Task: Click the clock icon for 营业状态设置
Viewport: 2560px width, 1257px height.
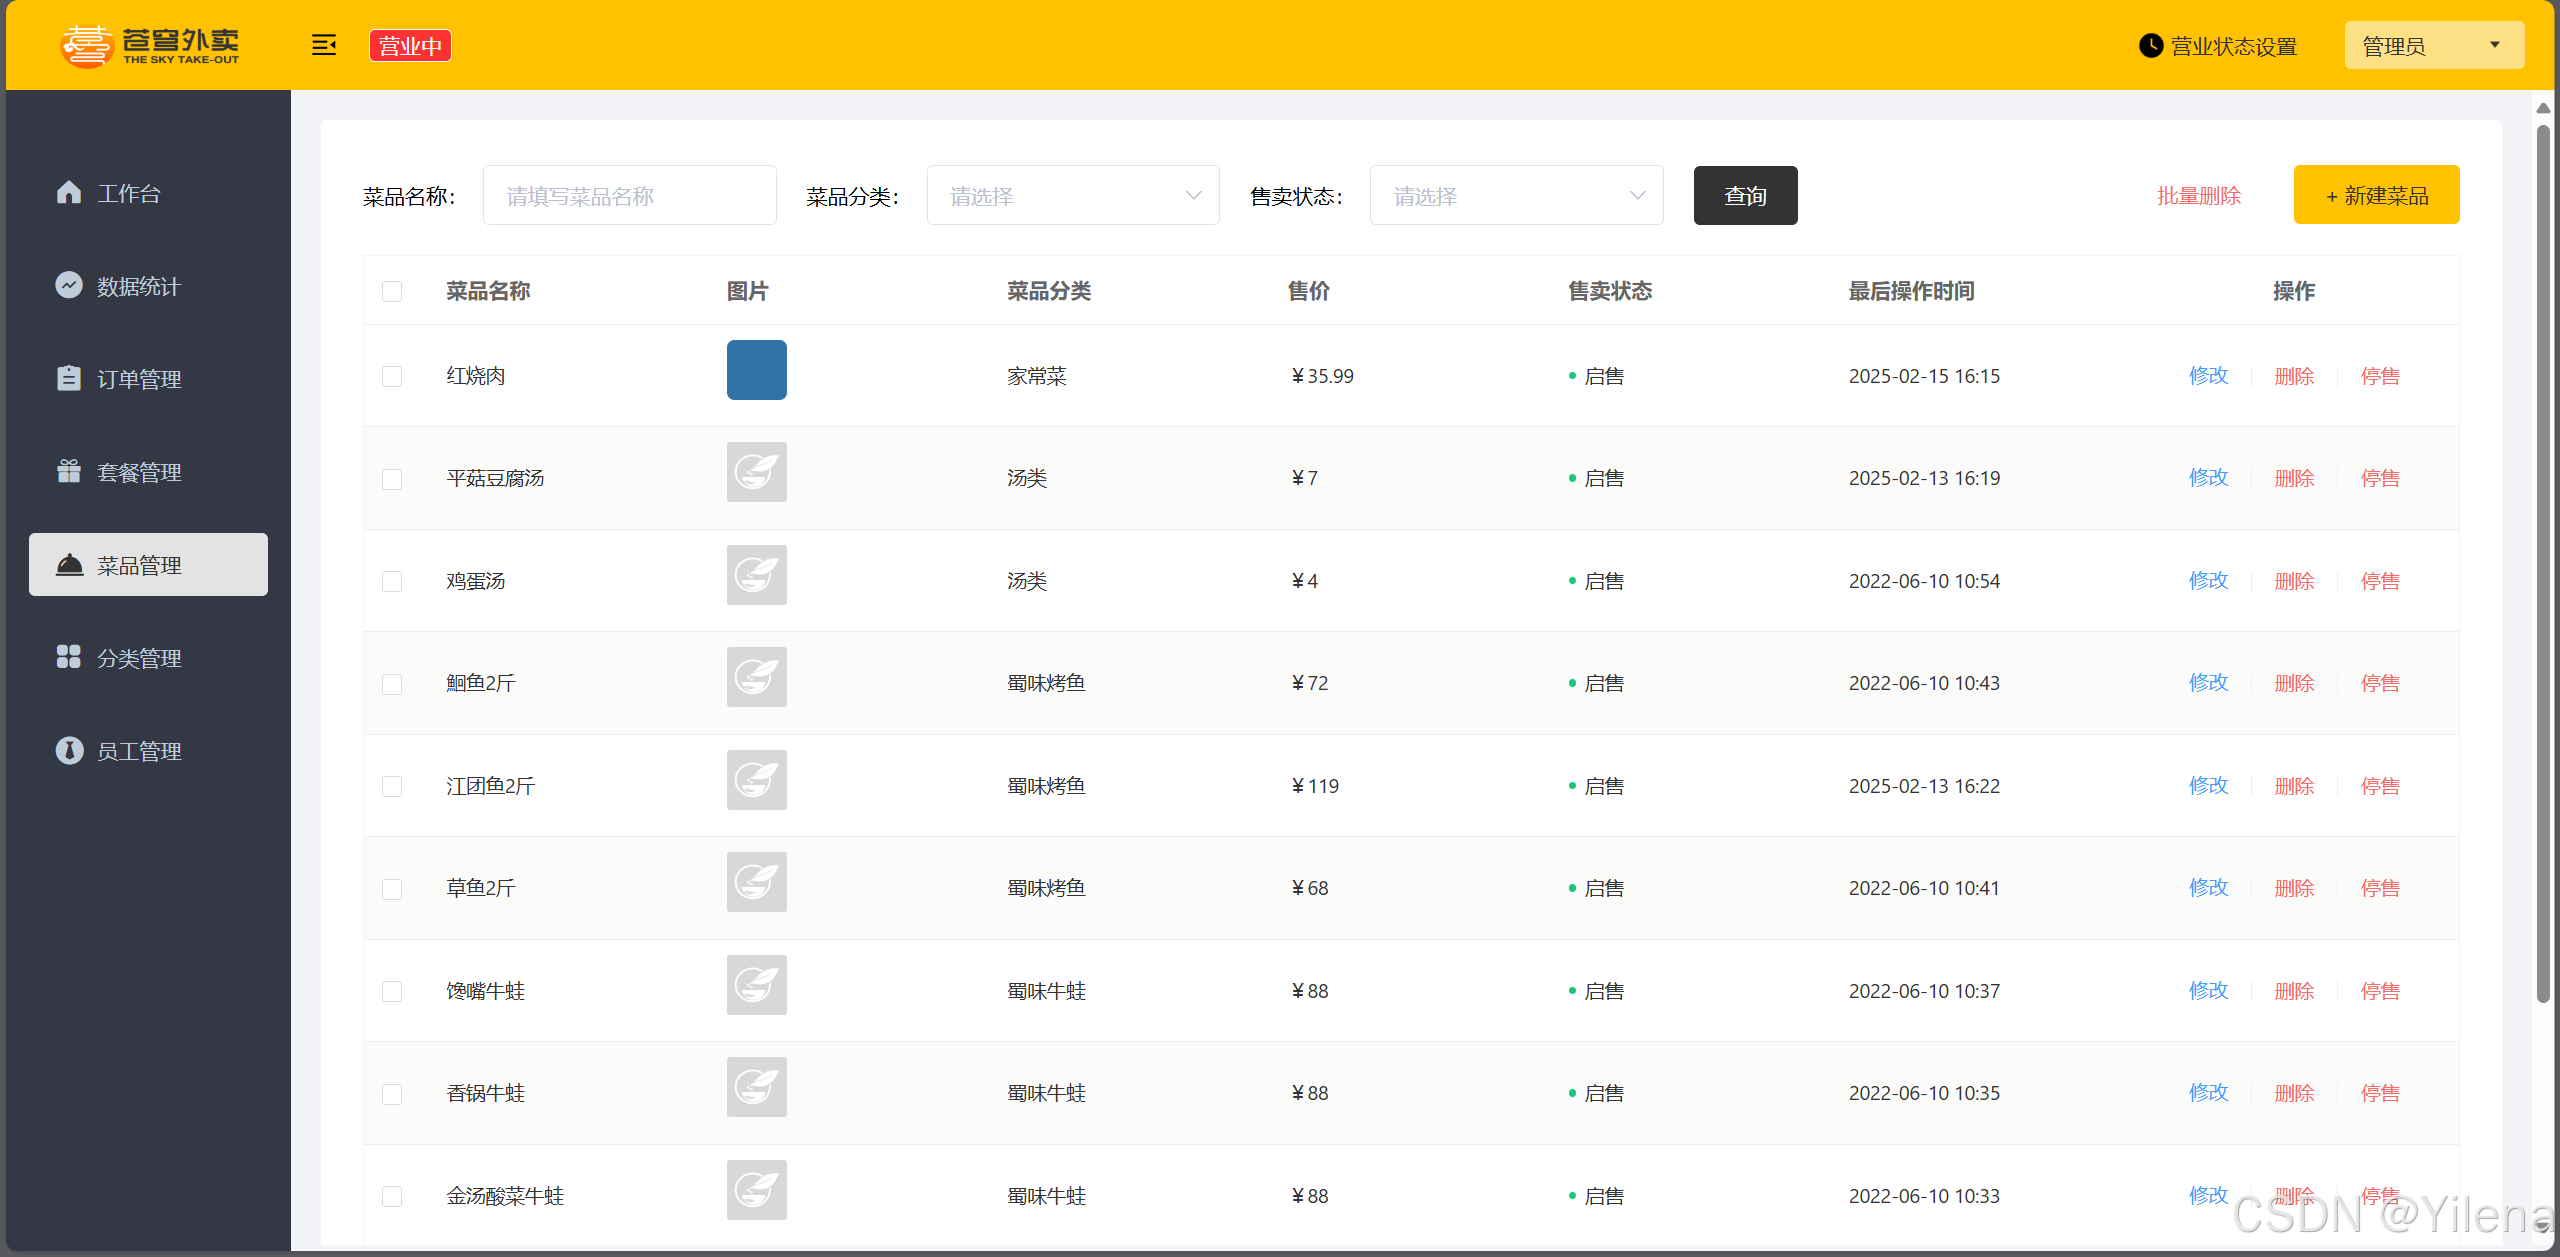Action: tap(2150, 46)
